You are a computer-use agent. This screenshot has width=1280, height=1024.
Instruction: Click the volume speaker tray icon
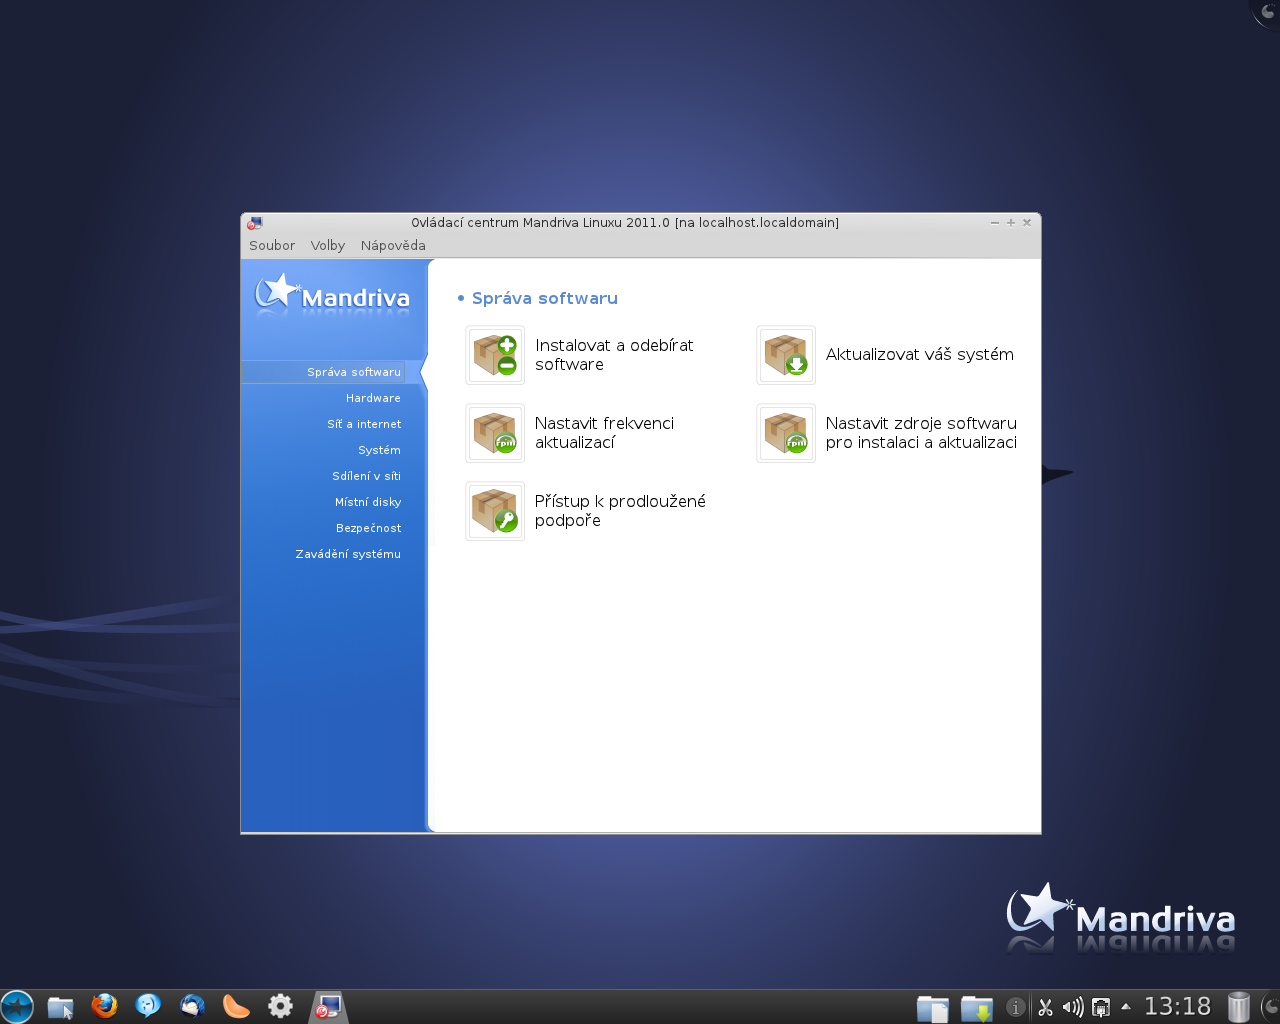point(1073,1007)
